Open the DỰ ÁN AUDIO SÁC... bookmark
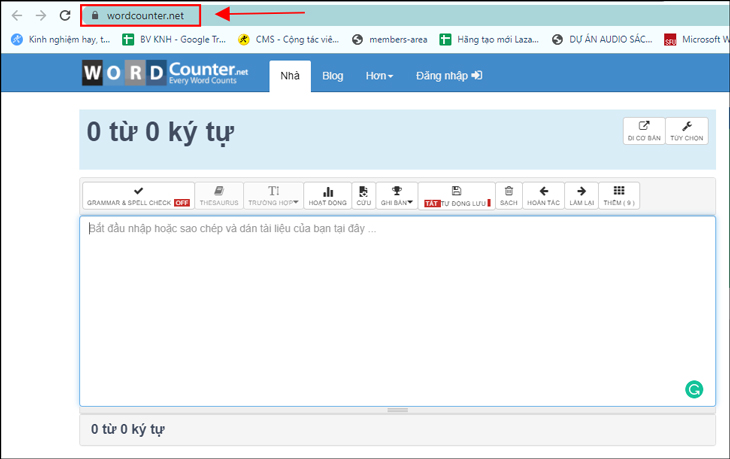This screenshot has height=459, width=730. click(x=602, y=40)
